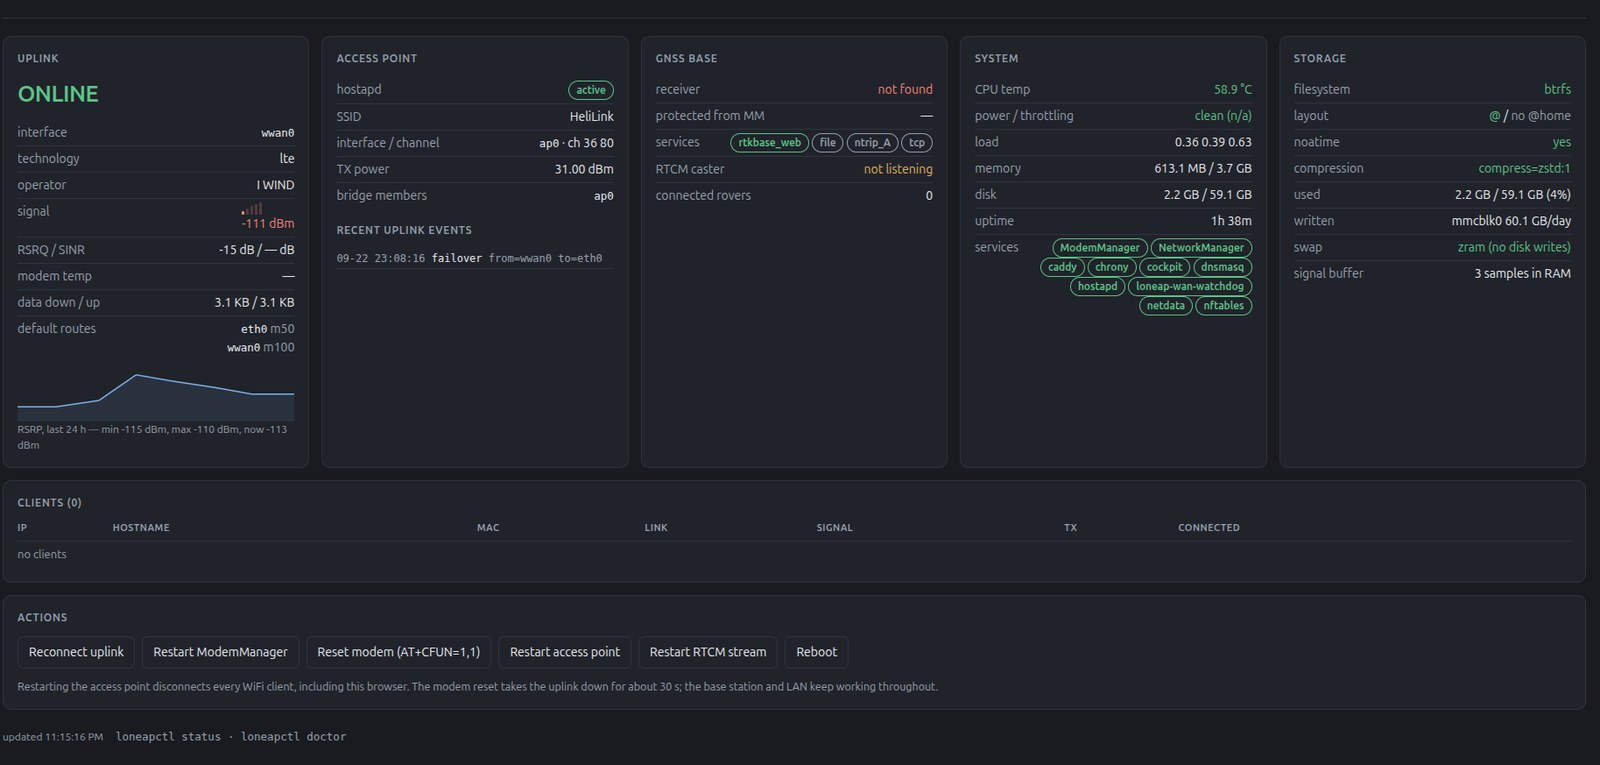1600x765 pixels.
Task: Click the NetworkManager service pill
Action: (x=1201, y=248)
